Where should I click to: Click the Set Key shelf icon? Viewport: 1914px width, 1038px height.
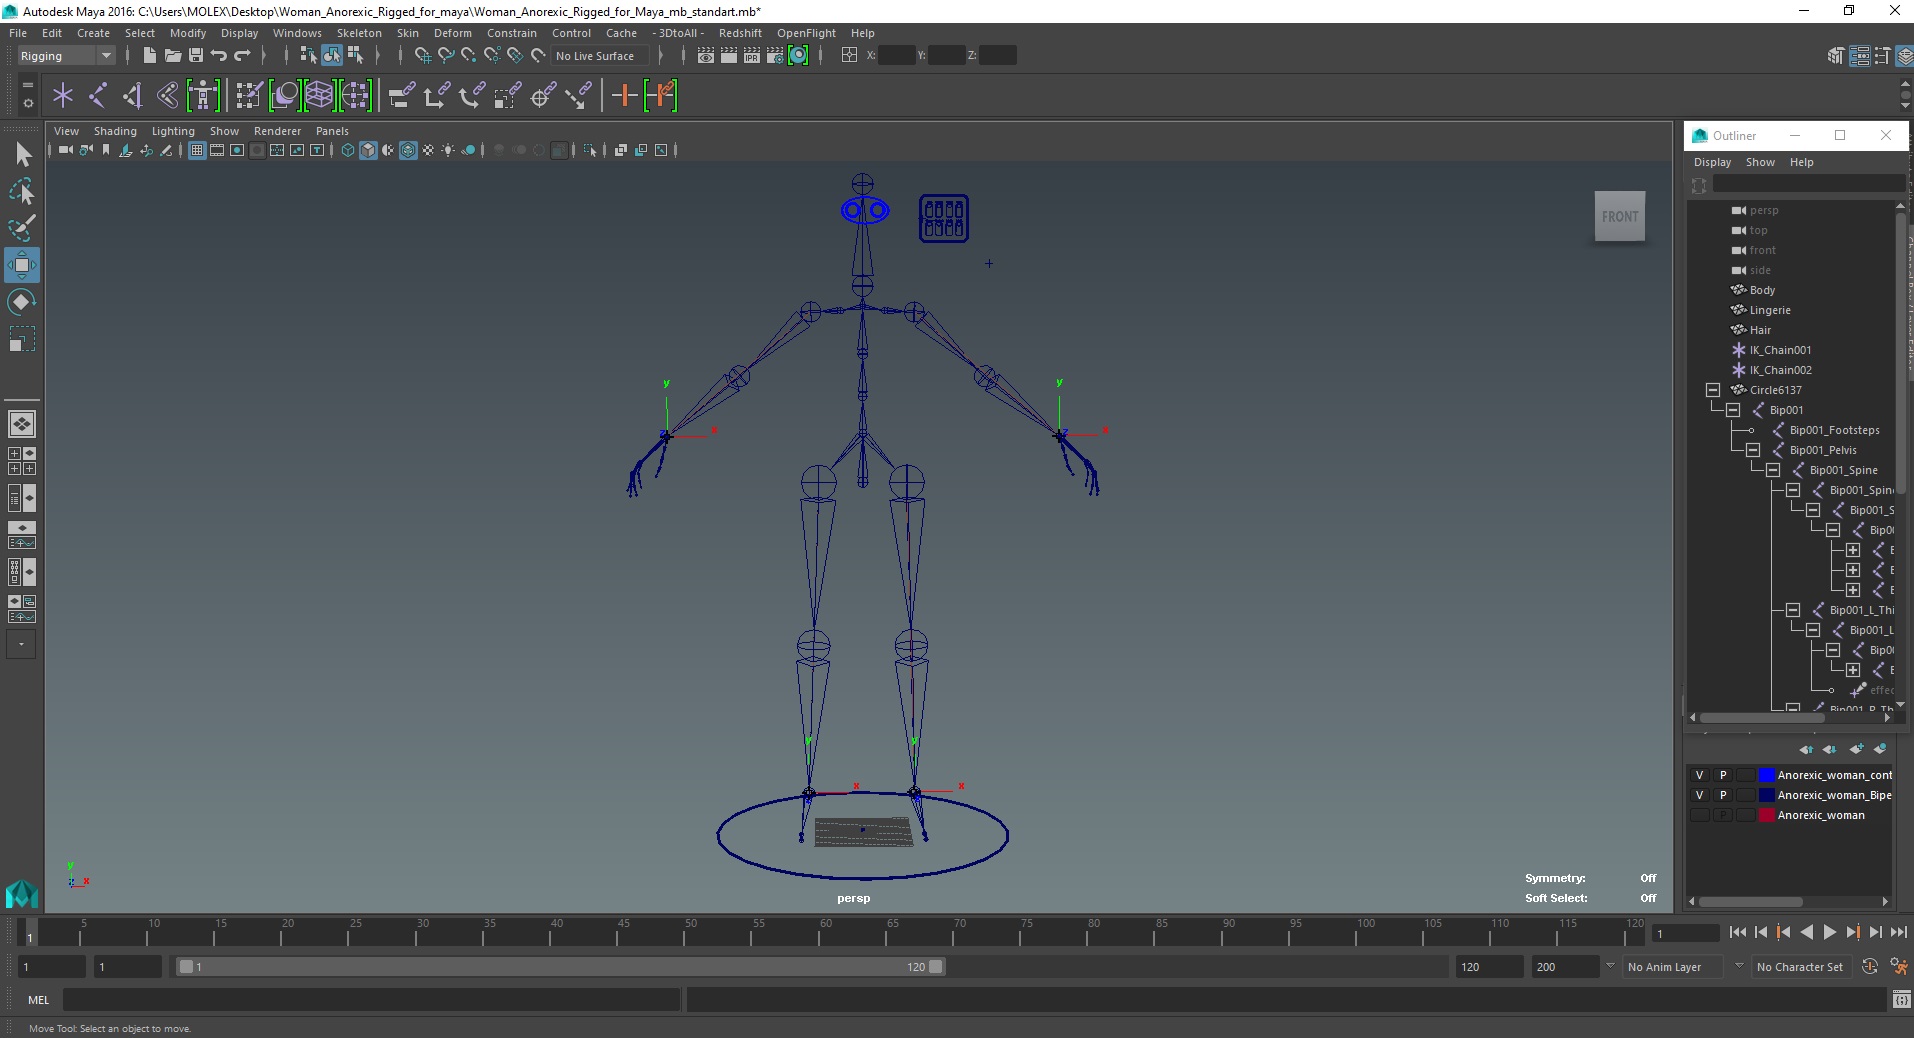[x=624, y=96]
